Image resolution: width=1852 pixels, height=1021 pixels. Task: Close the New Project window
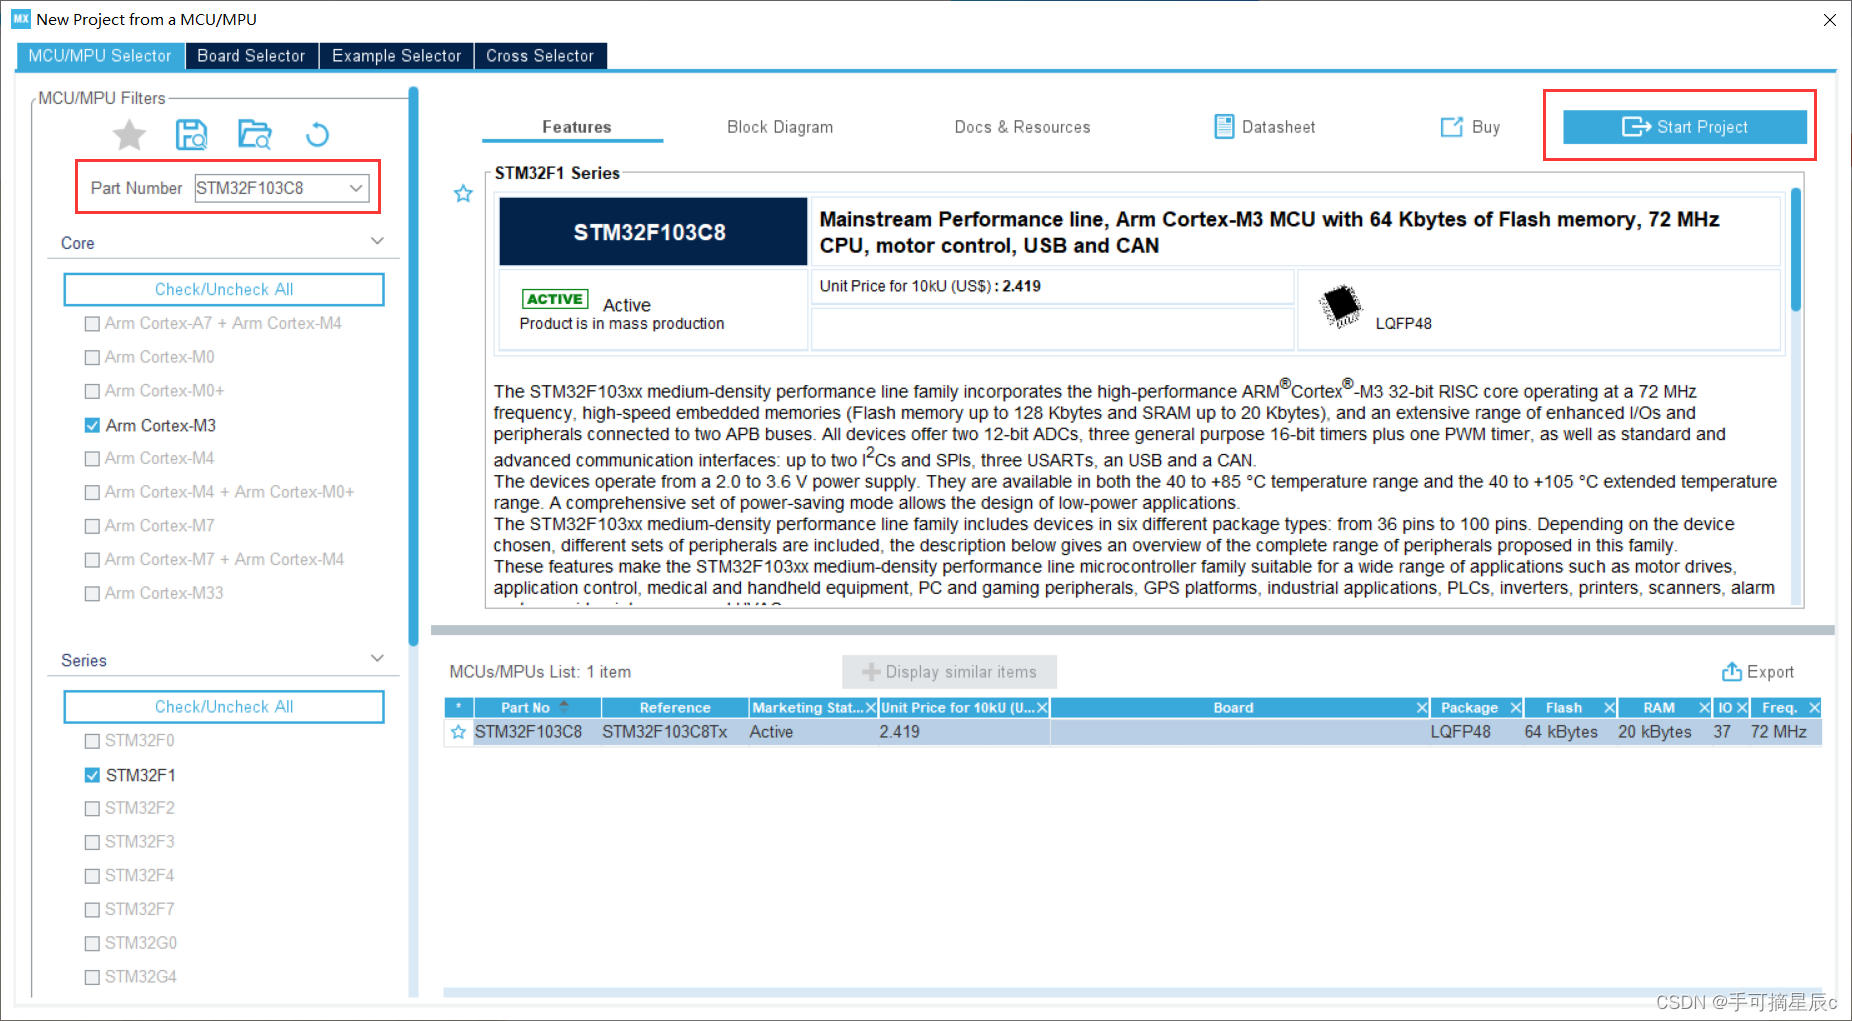[1829, 20]
